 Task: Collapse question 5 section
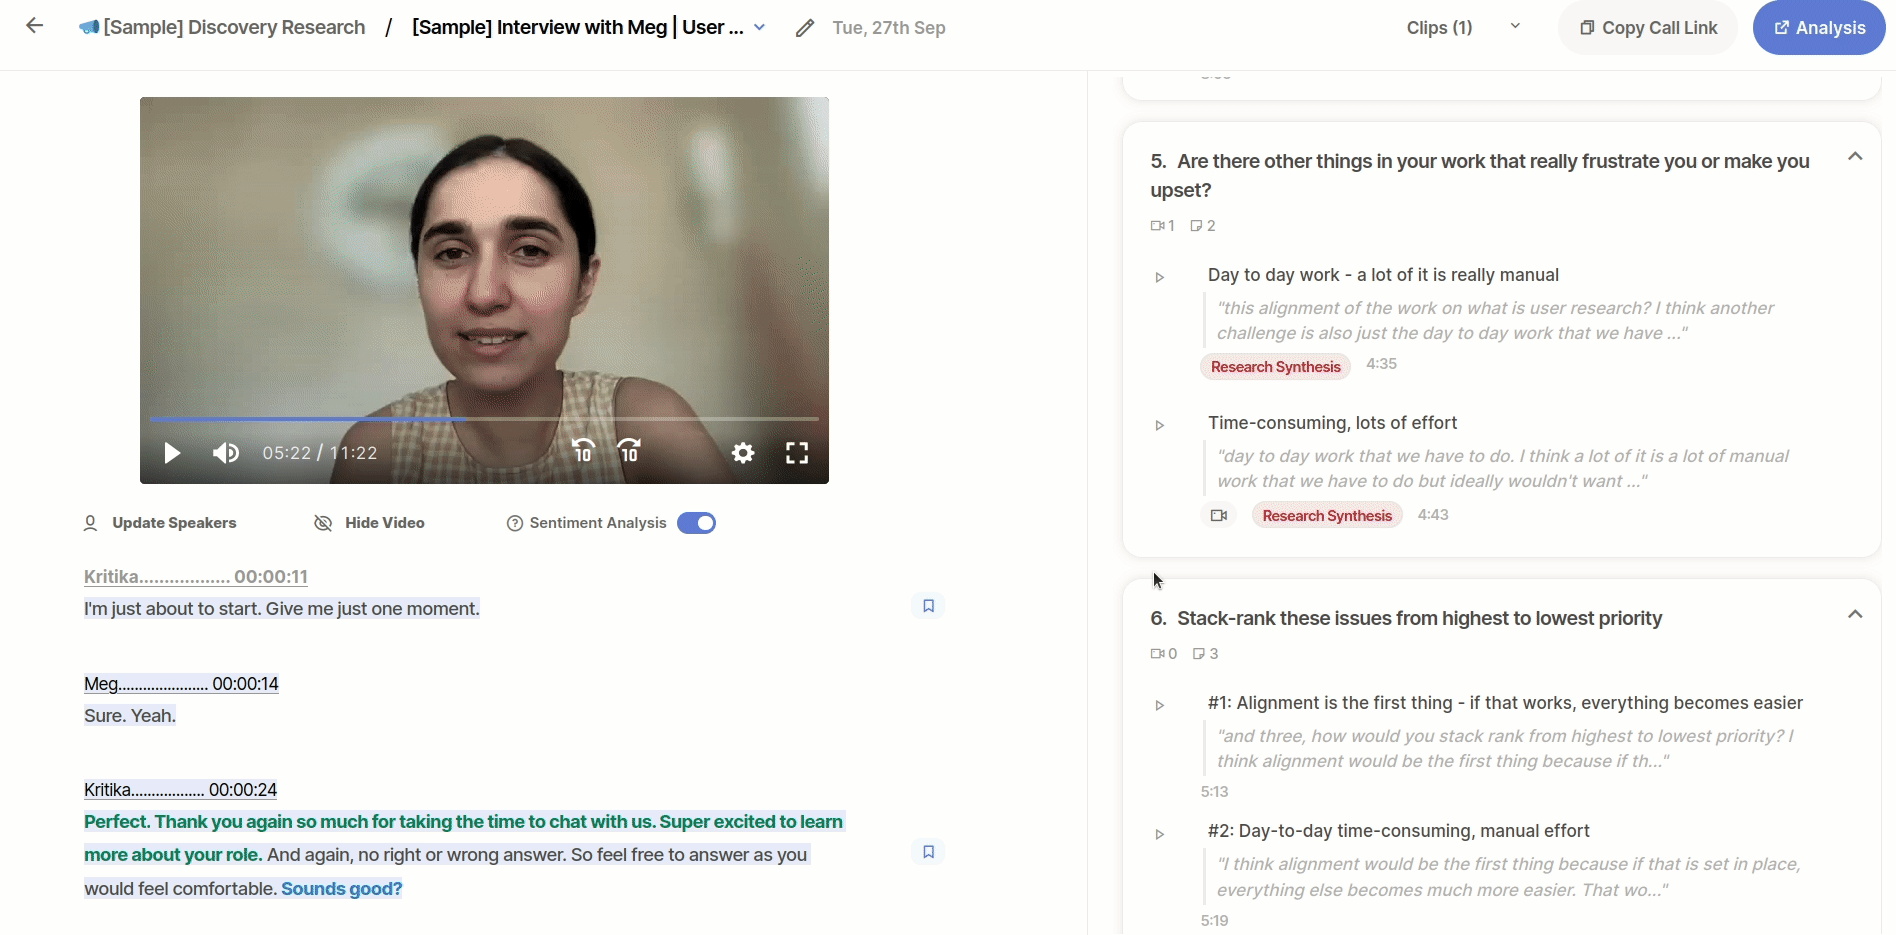tap(1855, 157)
